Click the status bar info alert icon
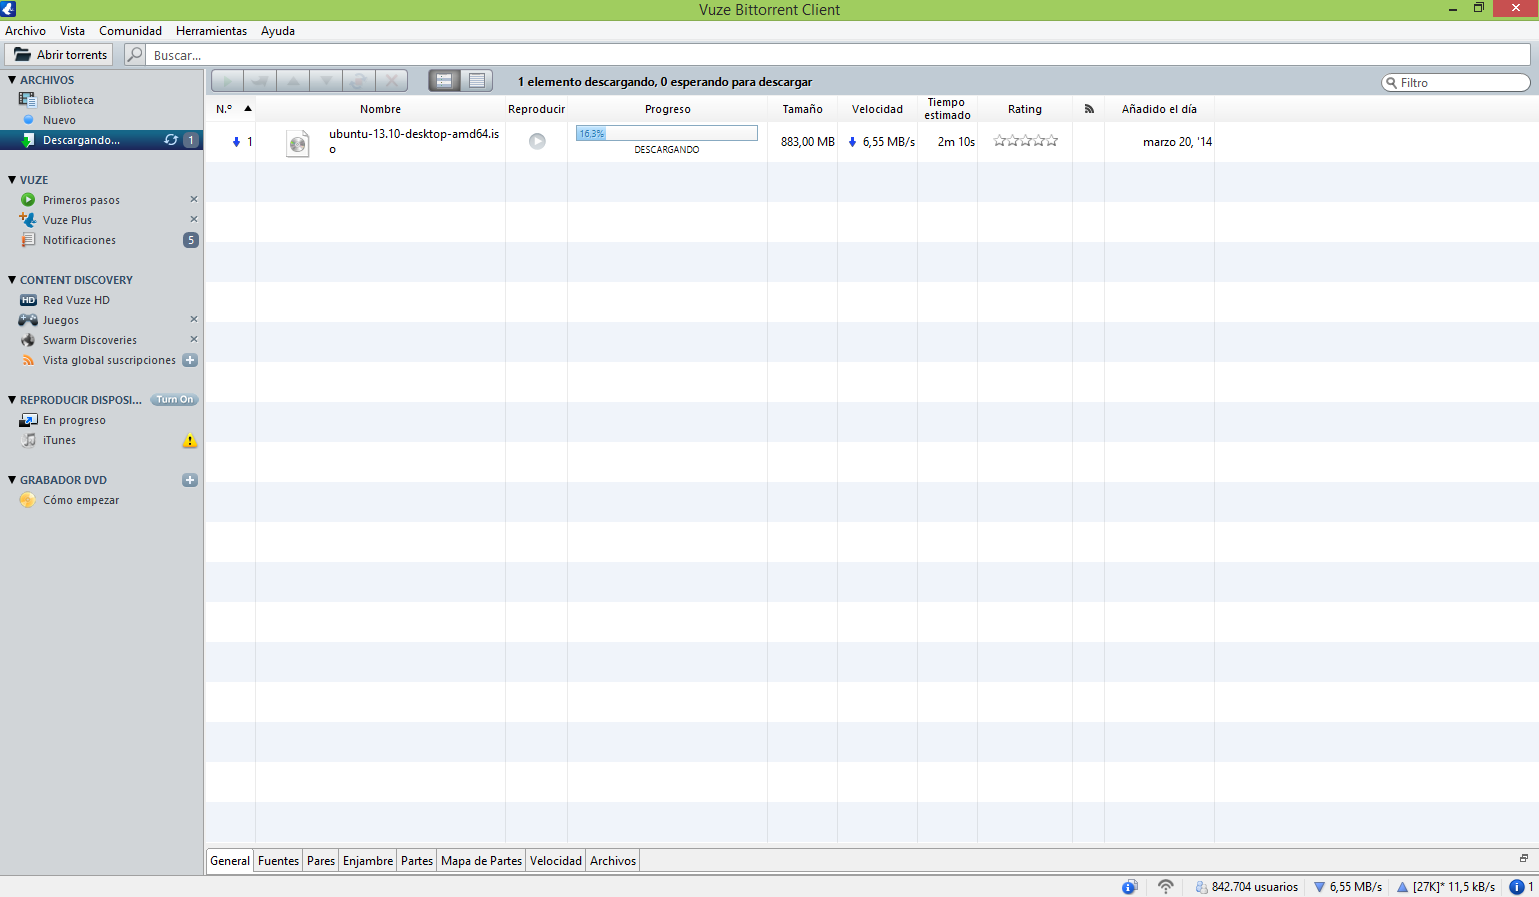This screenshot has width=1539, height=897. tap(1517, 887)
